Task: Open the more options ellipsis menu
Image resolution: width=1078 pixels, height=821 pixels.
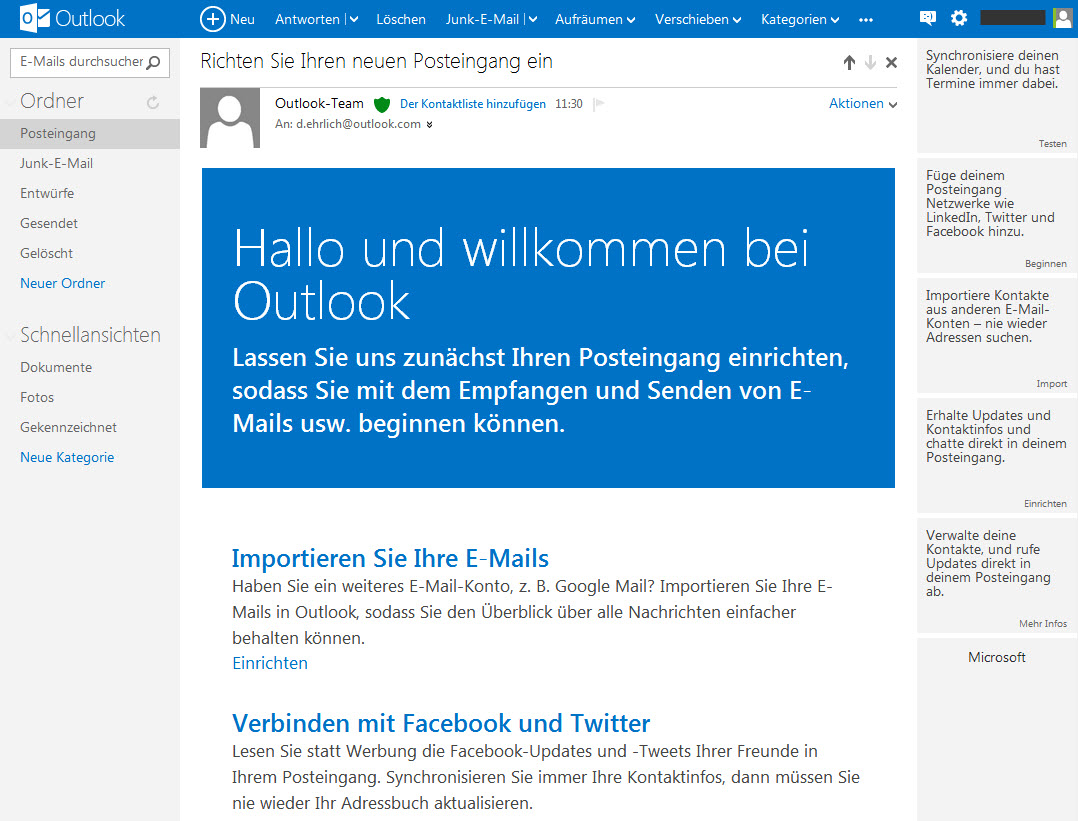Action: click(866, 19)
